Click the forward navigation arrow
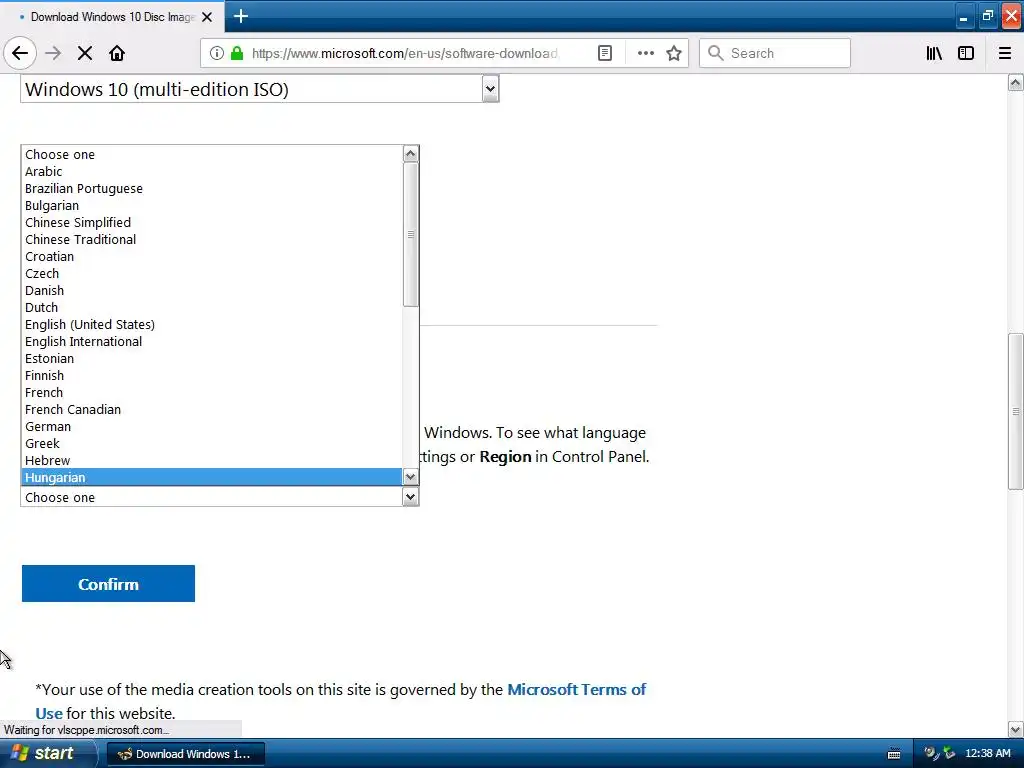The width and height of the screenshot is (1024, 768). 53,53
